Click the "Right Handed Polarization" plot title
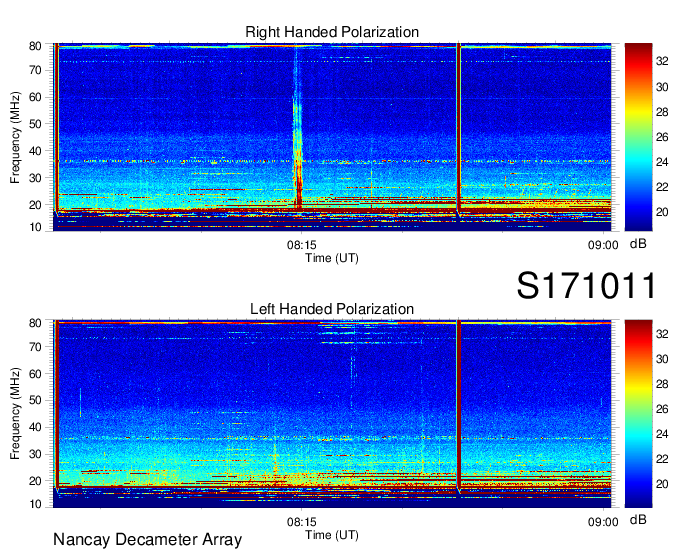Screen dimensions: 680x552 332,32
